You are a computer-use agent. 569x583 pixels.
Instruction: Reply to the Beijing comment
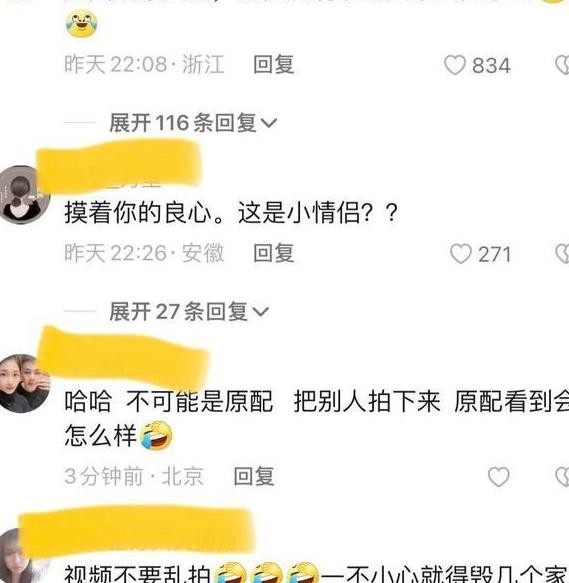[x=254, y=476]
